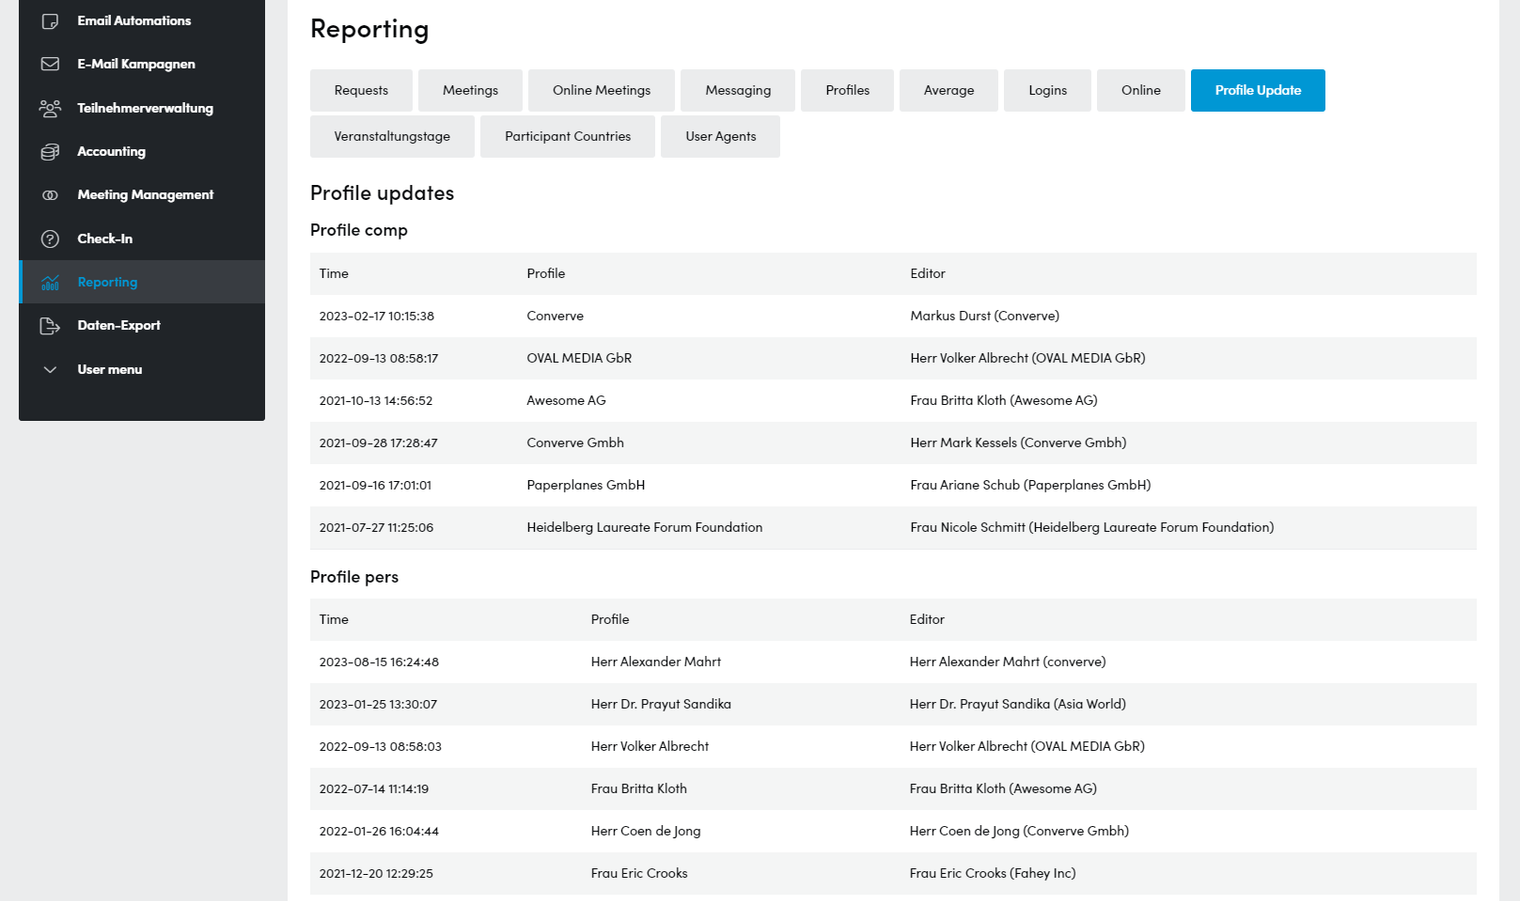Image resolution: width=1520 pixels, height=901 pixels.
Task: Click the E-Mail Kampagnen envelope icon
Action: (x=50, y=64)
